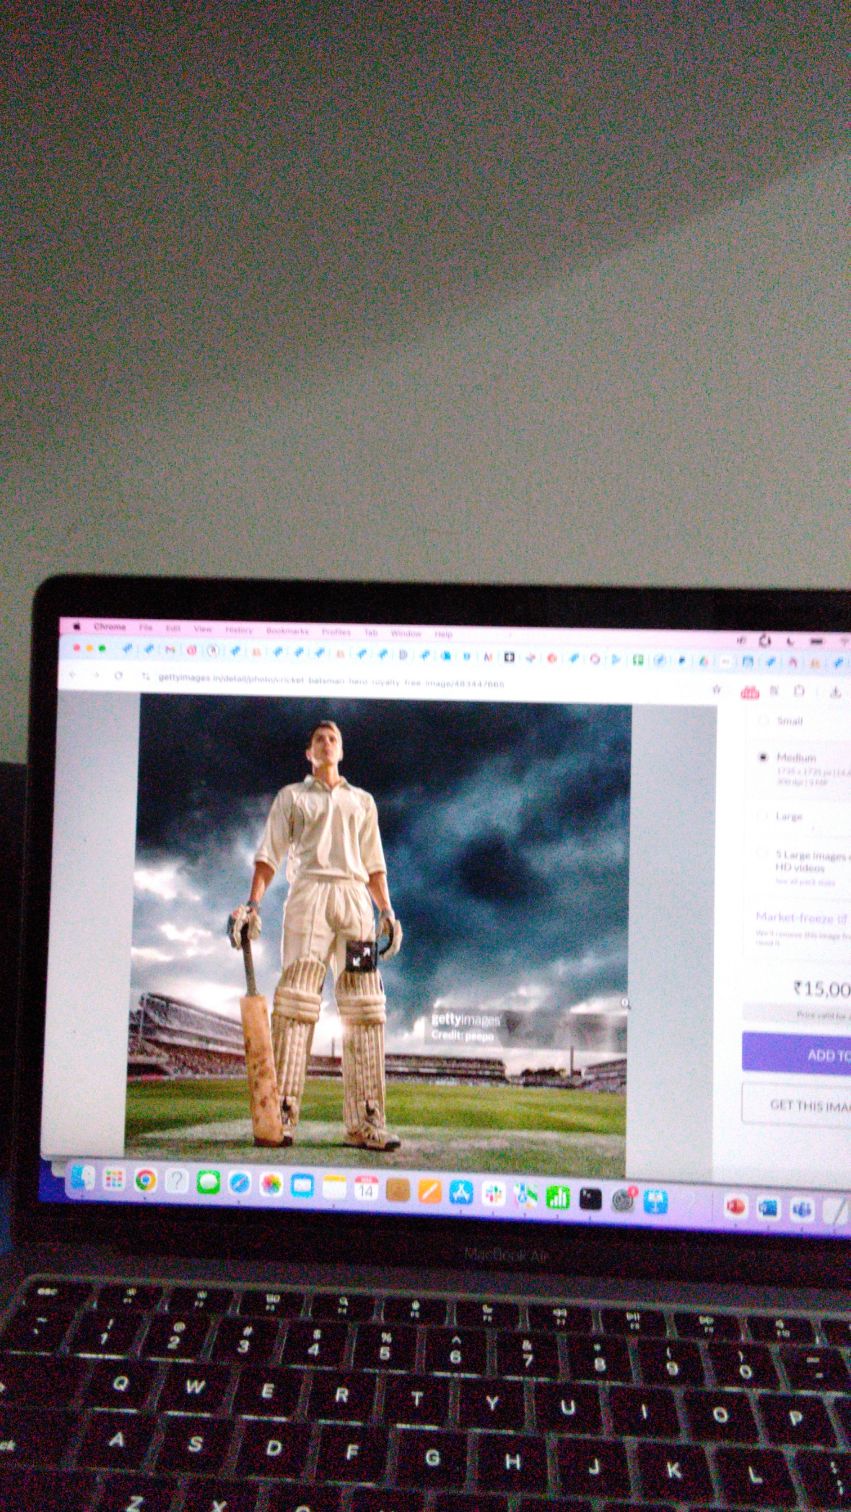The width and height of the screenshot is (851, 1512).
Task: Open the History menu in Chrome
Action: tap(239, 630)
